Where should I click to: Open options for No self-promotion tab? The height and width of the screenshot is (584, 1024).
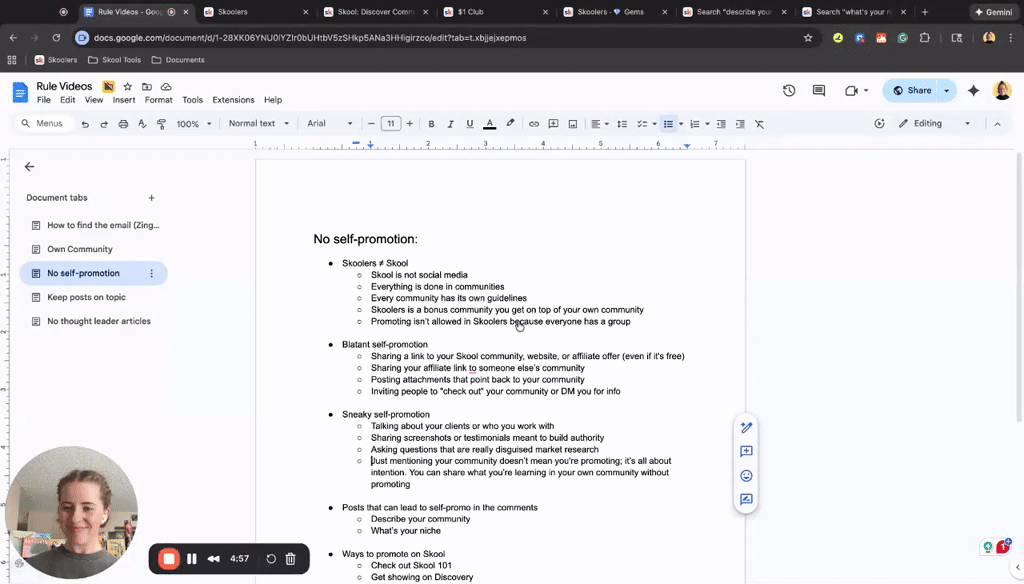(x=152, y=274)
